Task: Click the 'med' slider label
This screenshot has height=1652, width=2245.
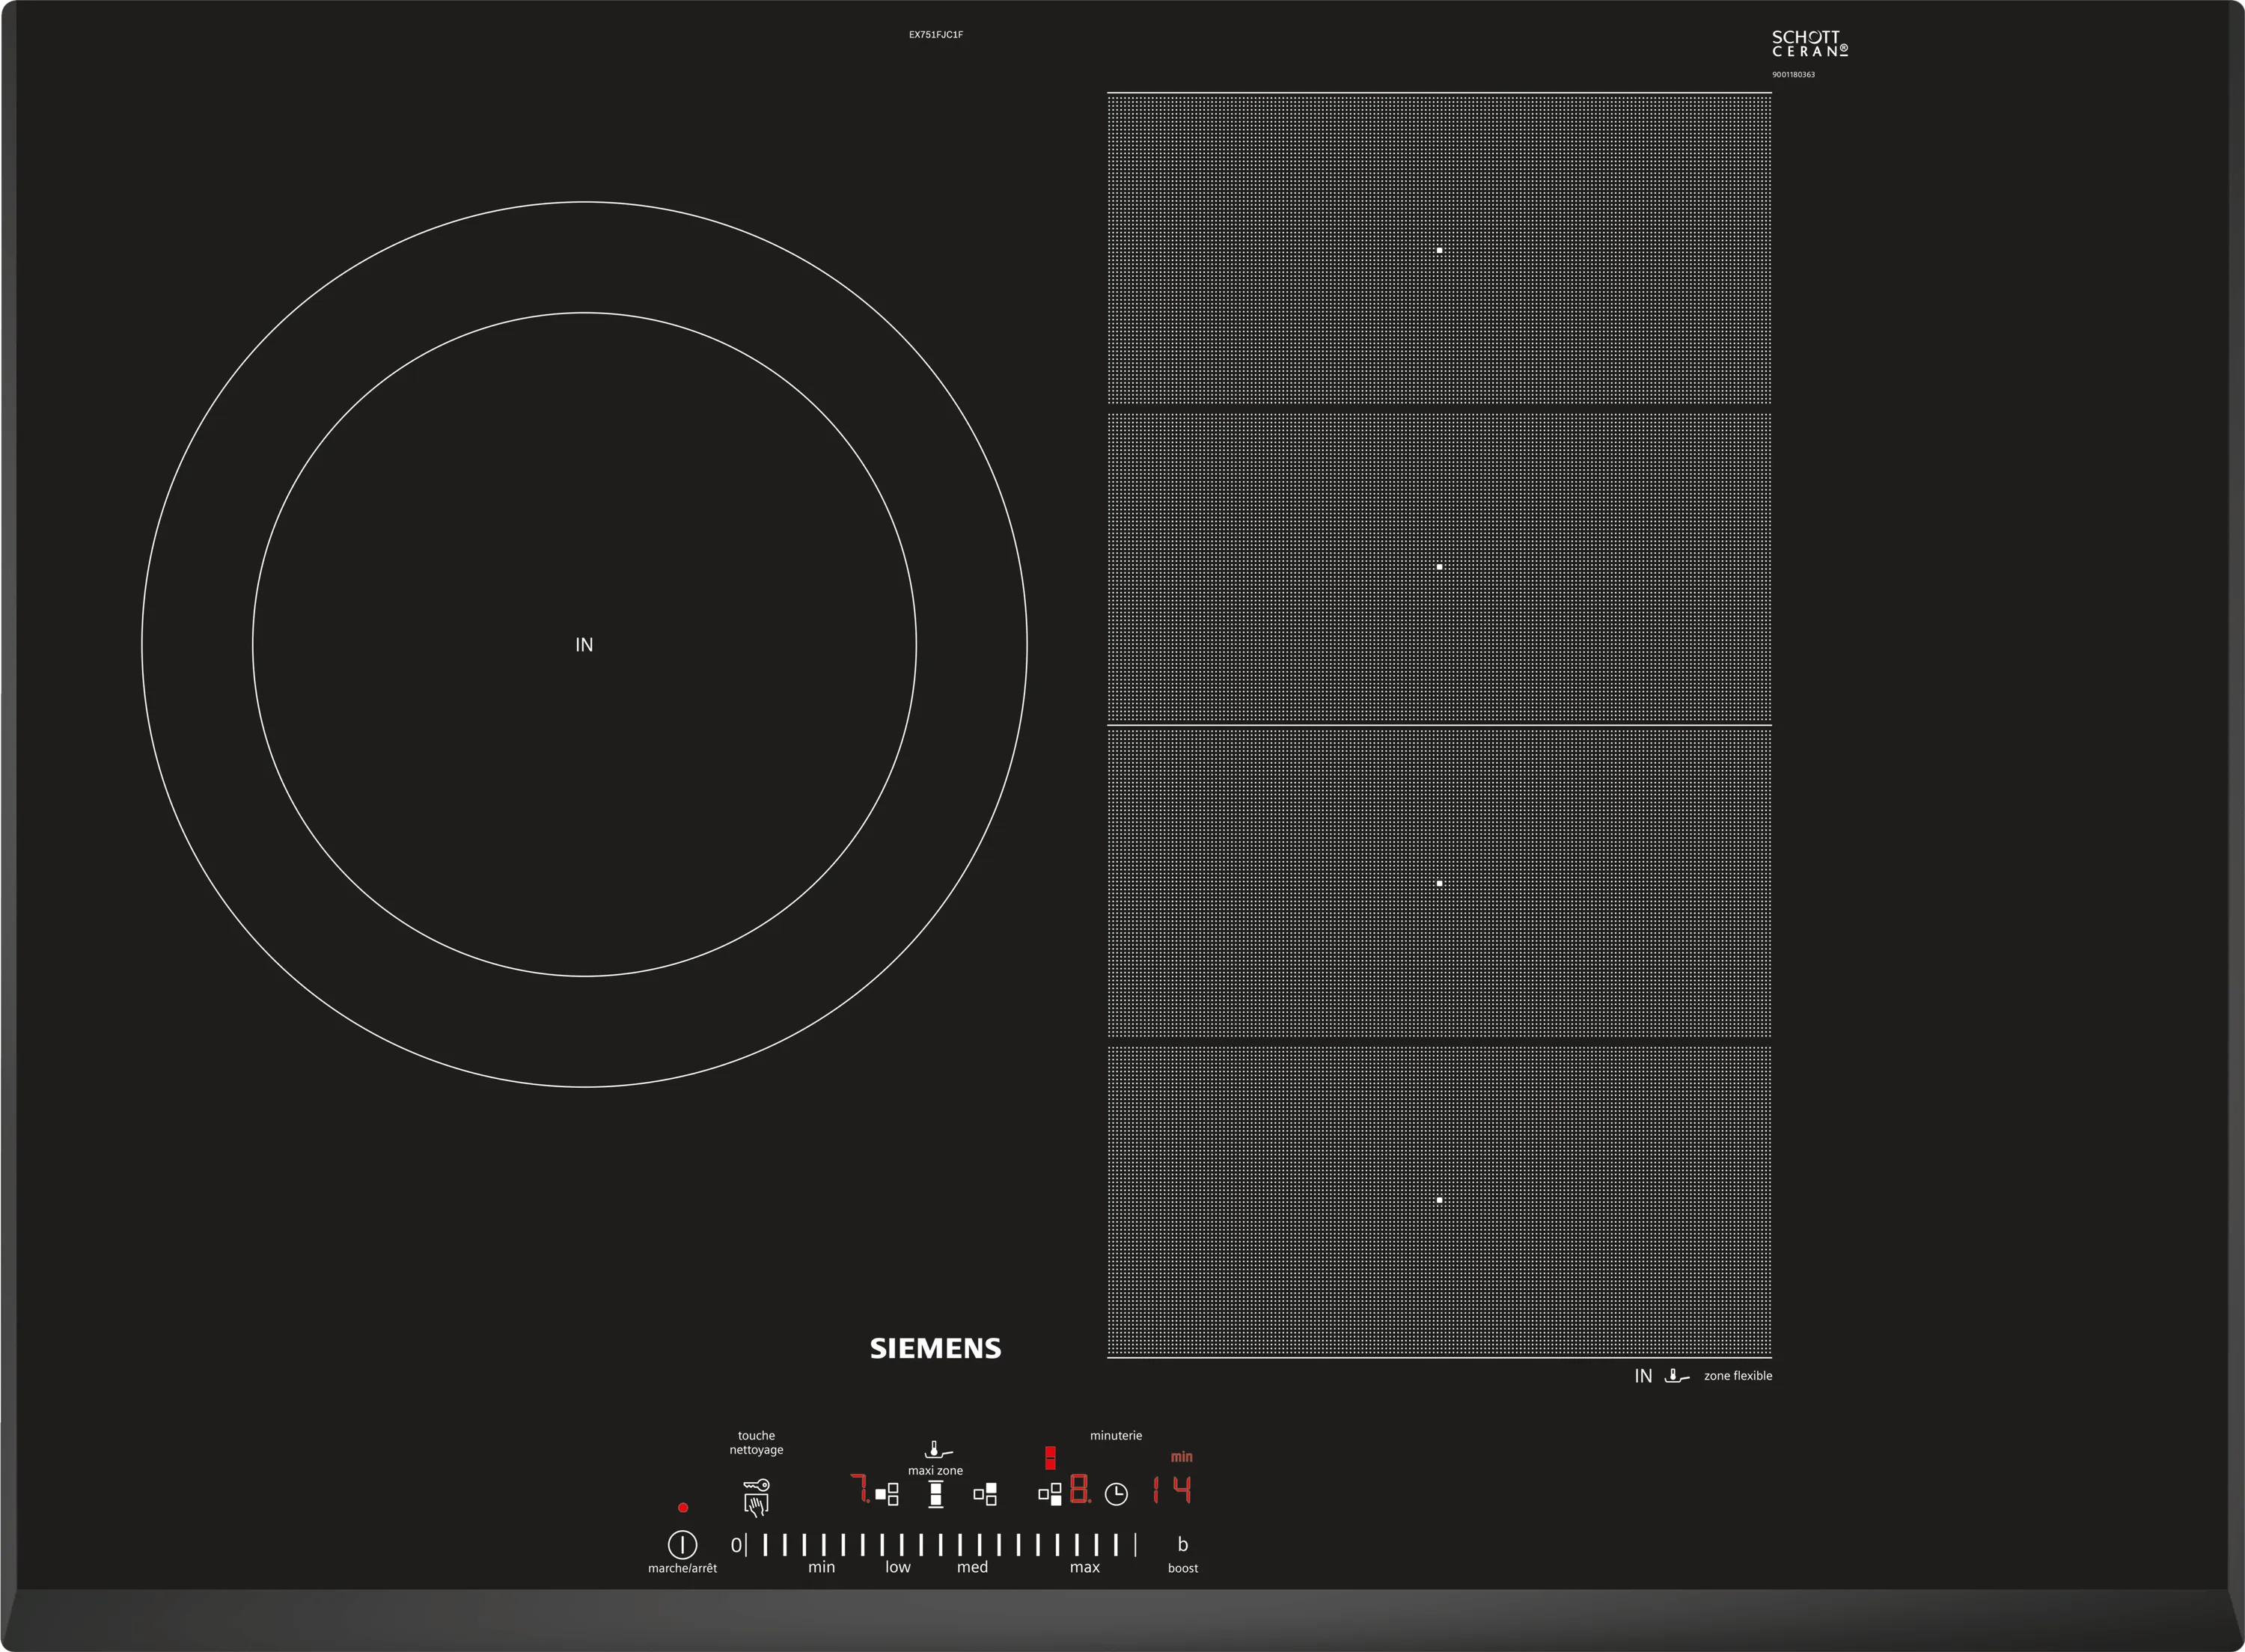Action: 972,1567
